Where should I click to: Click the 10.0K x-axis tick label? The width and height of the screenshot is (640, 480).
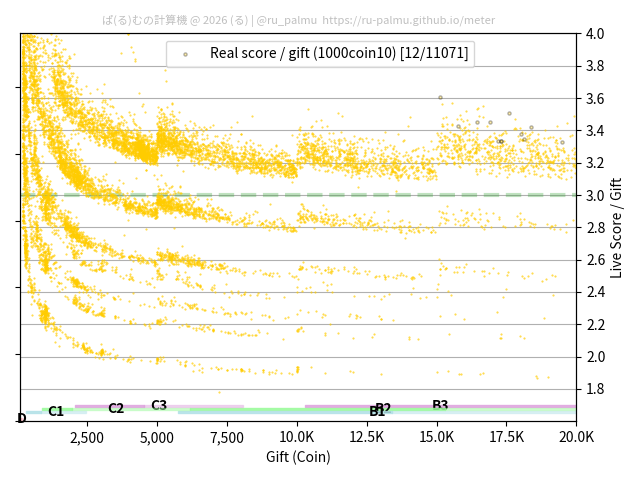point(297,437)
